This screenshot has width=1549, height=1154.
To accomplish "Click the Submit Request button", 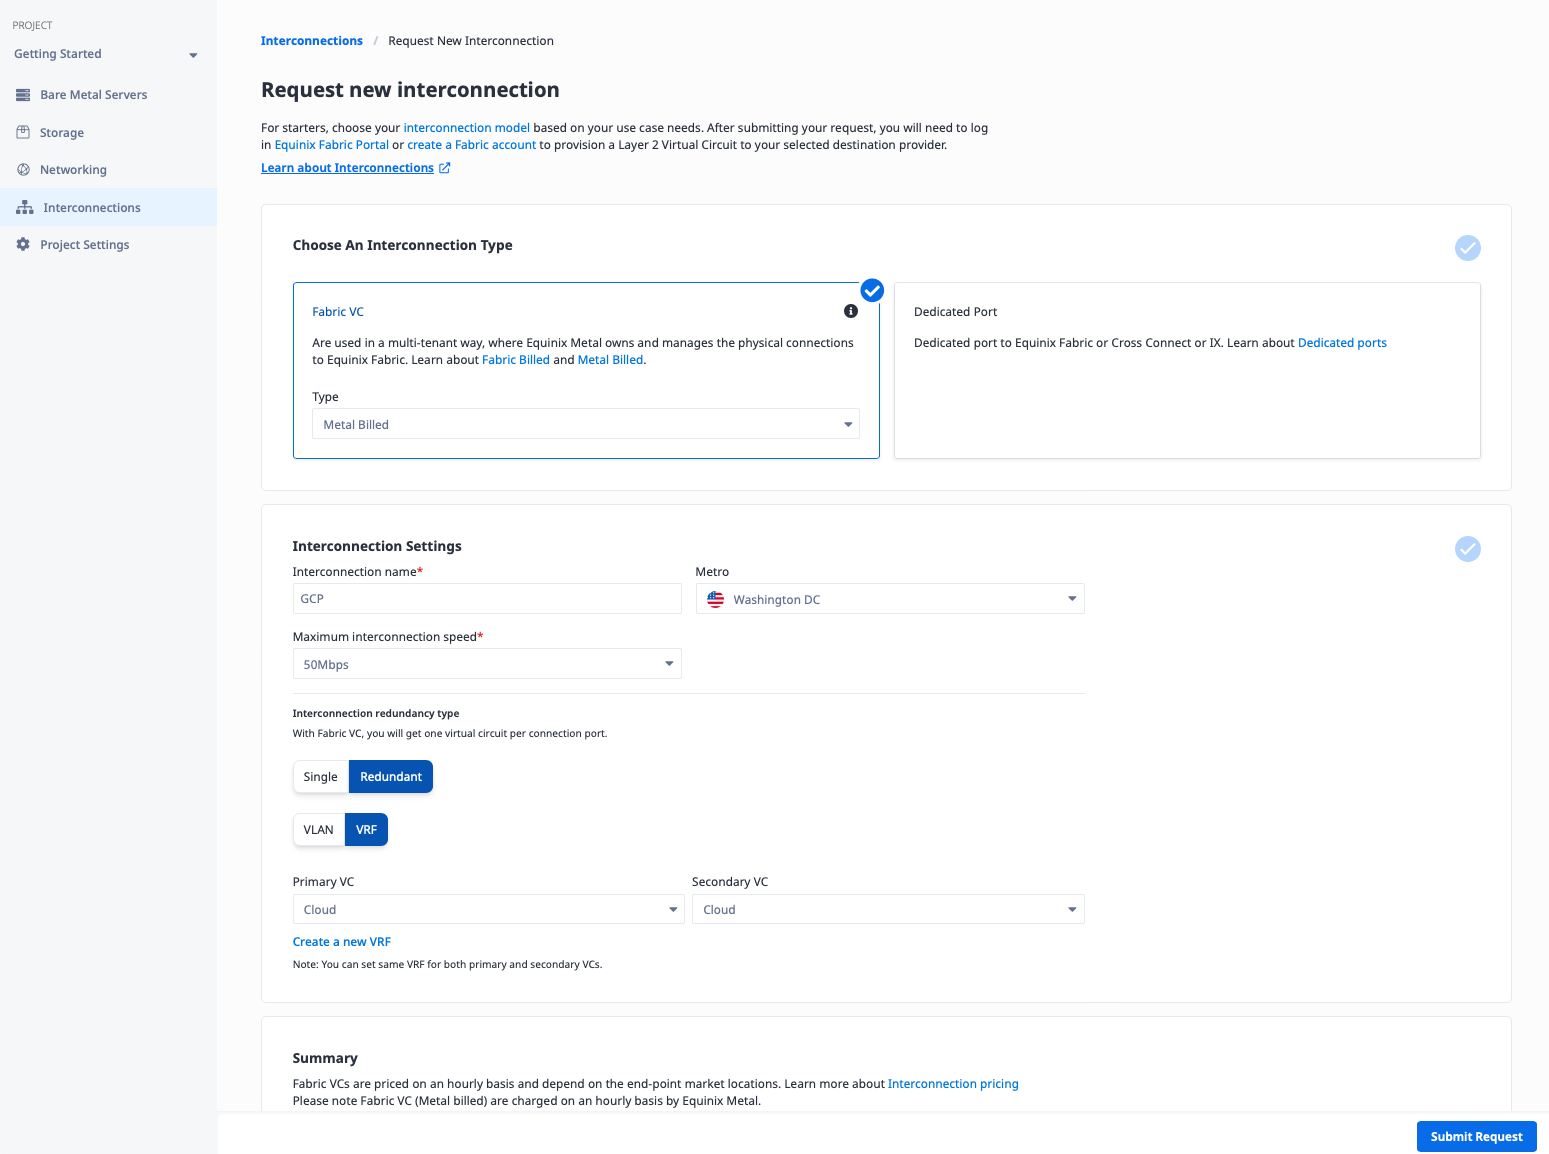I will 1476,1136.
